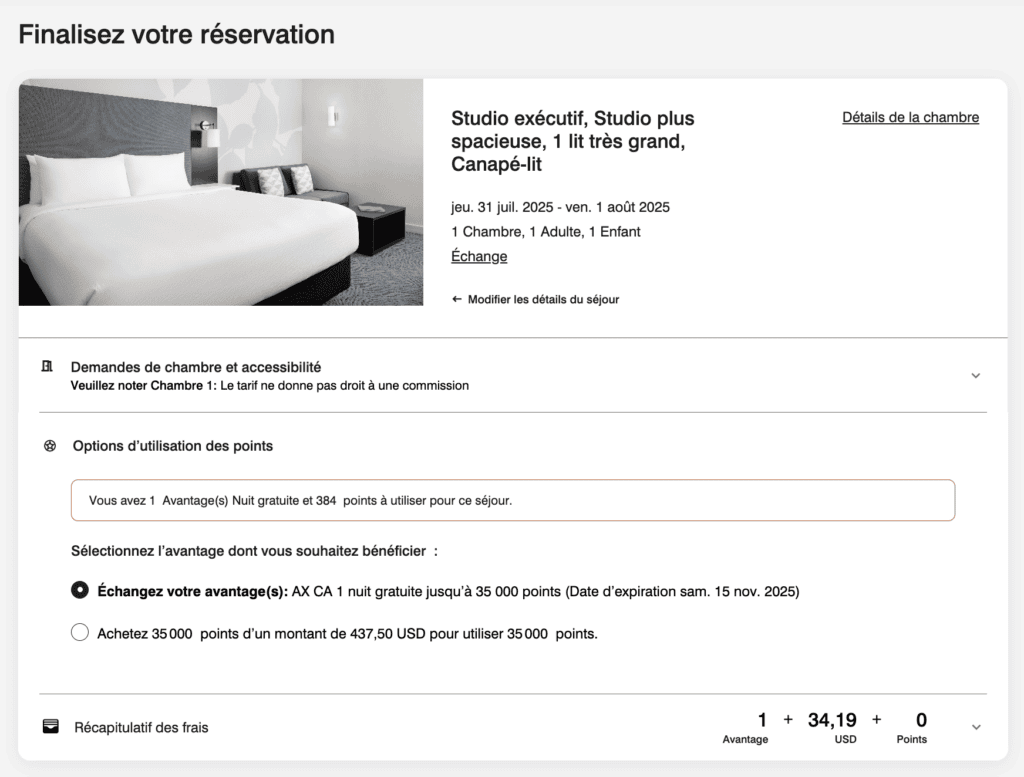Click the Nuit gratuite points notice box
This screenshot has height=777, width=1024.
click(x=512, y=500)
